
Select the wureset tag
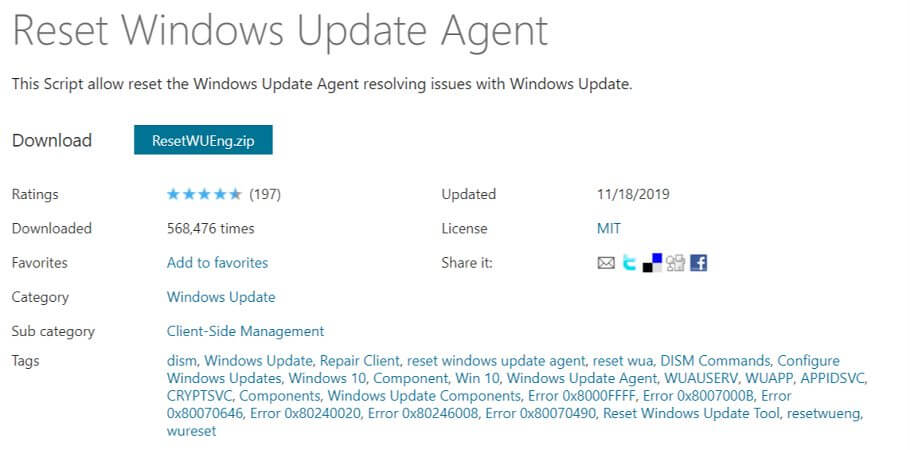192,431
